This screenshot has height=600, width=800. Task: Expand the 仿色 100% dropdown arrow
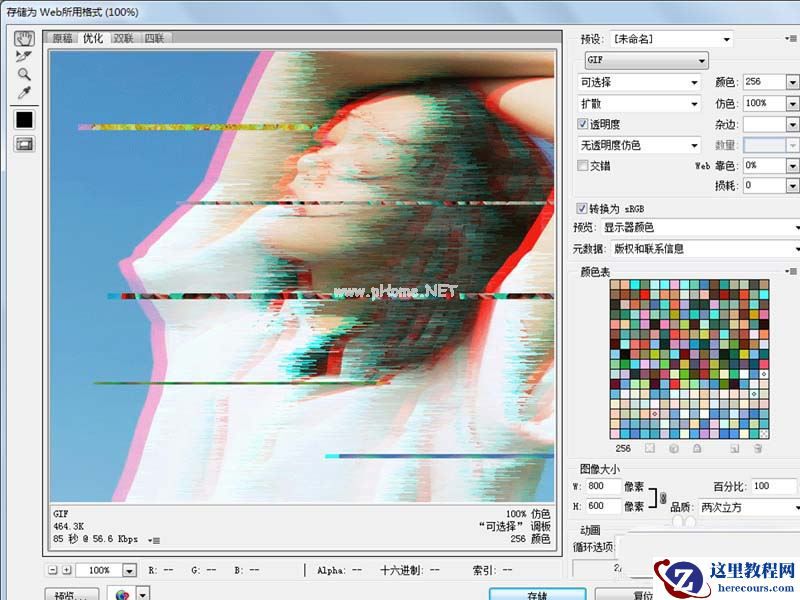tap(792, 104)
